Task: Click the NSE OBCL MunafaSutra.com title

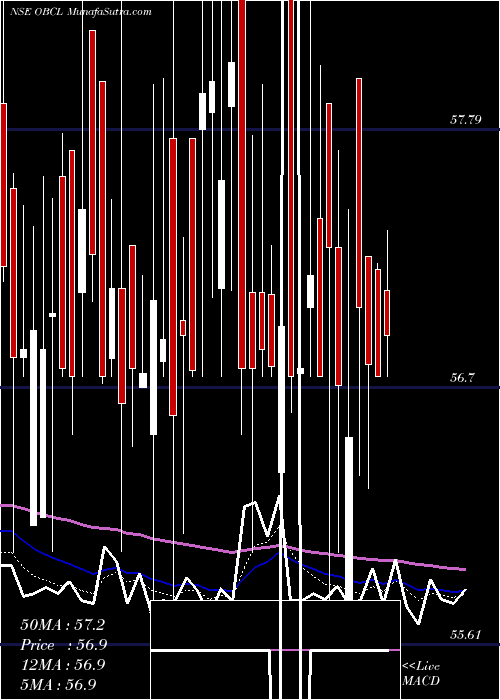Action: pos(80,12)
